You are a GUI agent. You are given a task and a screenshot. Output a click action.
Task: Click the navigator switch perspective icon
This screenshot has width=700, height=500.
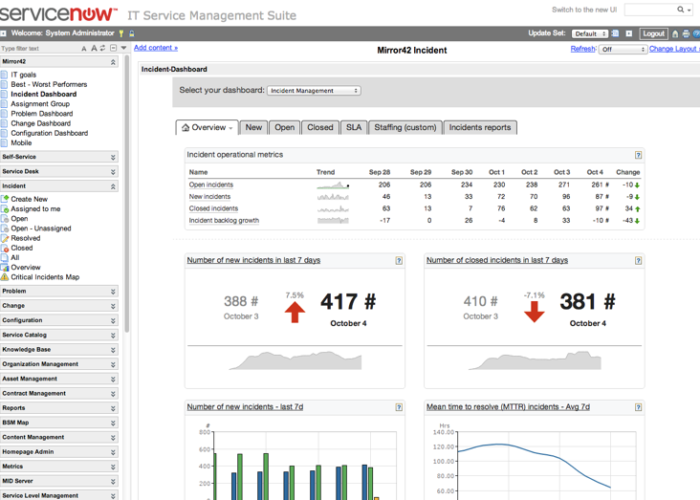click(103, 48)
